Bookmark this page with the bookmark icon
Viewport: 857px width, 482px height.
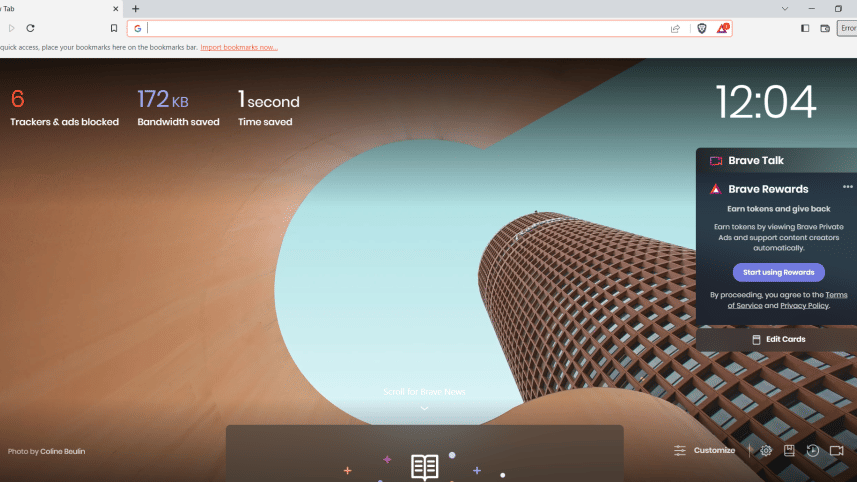coord(114,28)
